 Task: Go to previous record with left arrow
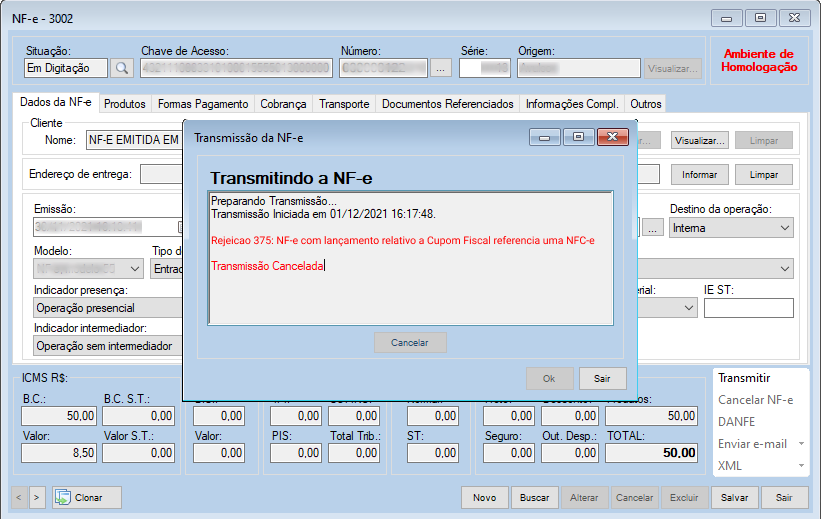point(20,497)
